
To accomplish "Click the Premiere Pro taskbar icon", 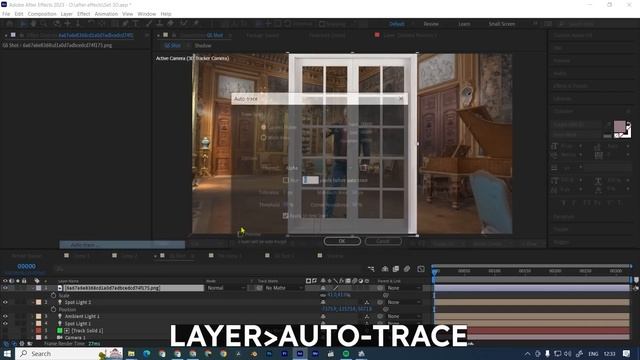I will [284, 353].
